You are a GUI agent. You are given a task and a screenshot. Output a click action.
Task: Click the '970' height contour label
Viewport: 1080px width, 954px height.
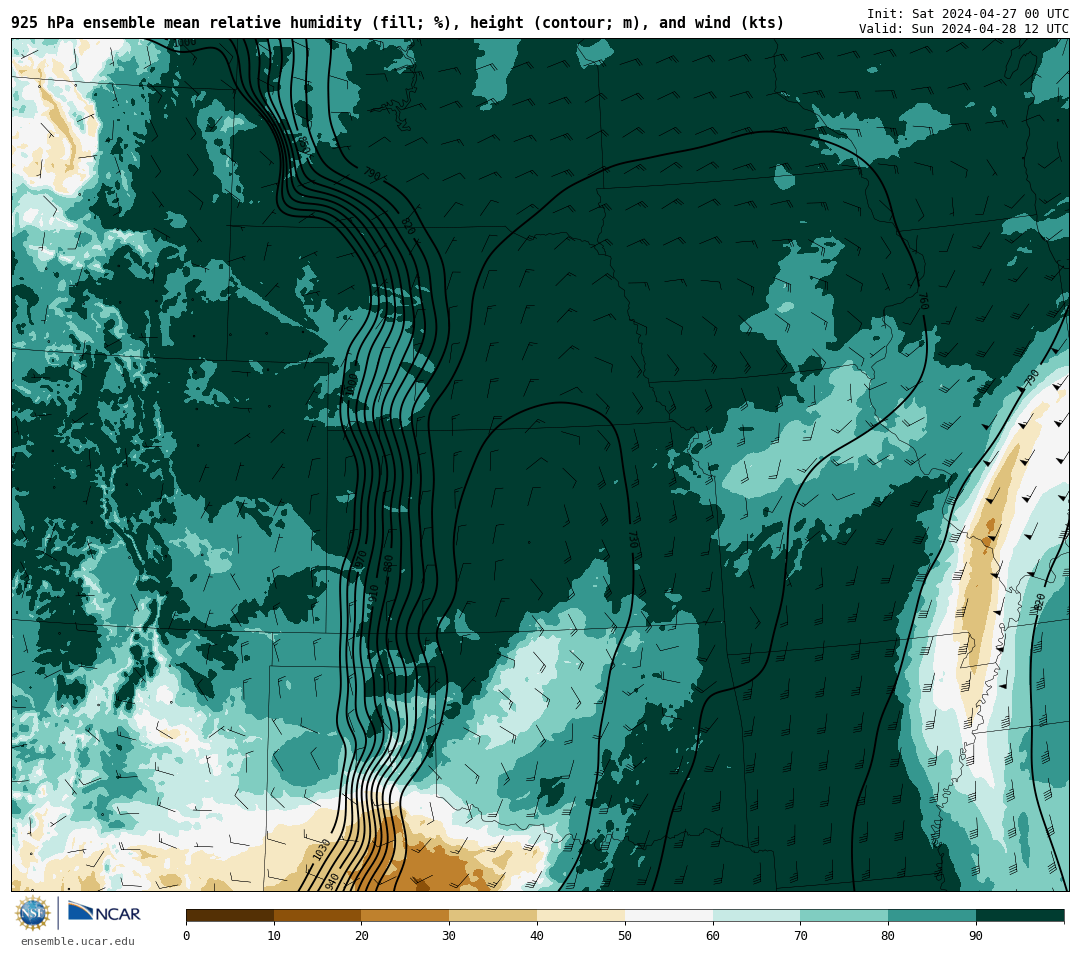click(360, 559)
